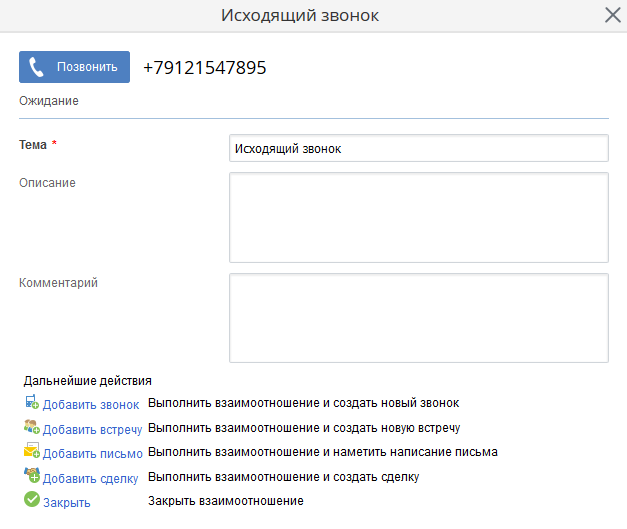627x529 pixels.
Task: Click inside the Комментарий text area
Action: [418, 318]
